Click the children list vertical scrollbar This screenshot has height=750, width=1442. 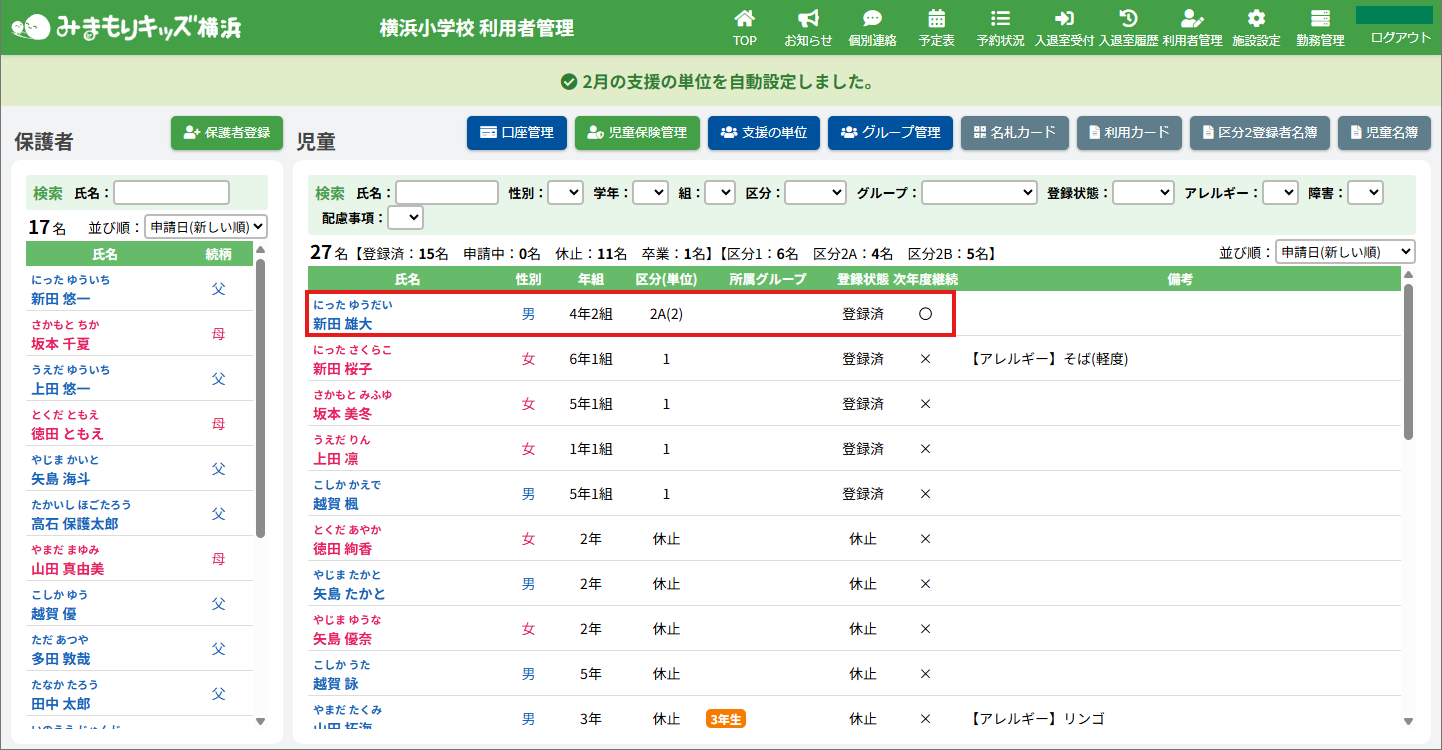point(1408,360)
